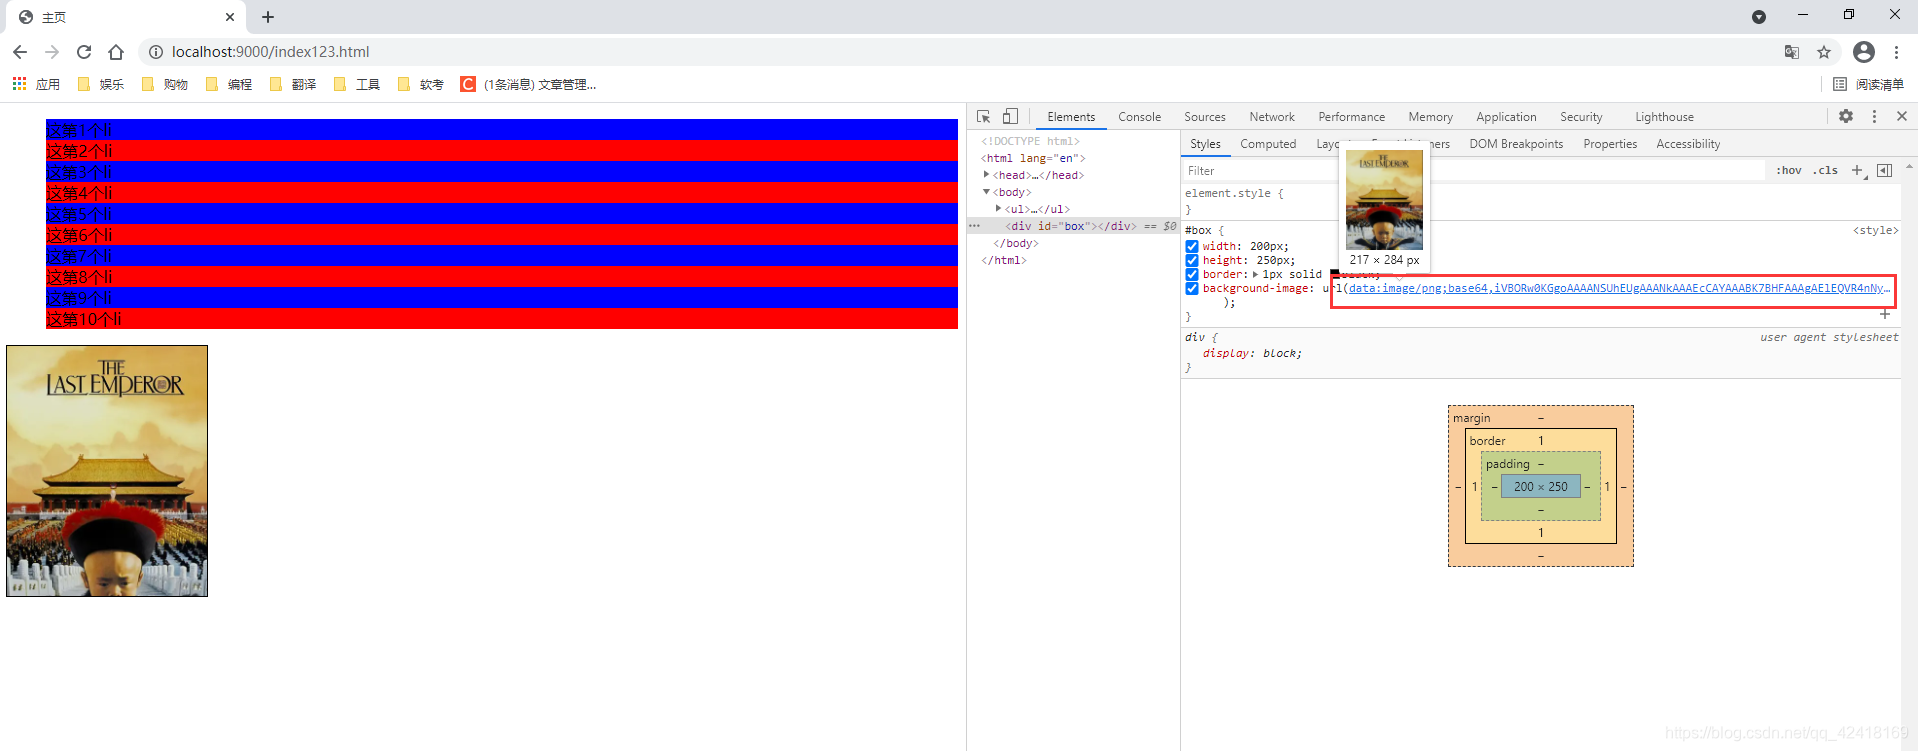Expand the head element node
The width and height of the screenshot is (1918, 751).
pos(987,175)
